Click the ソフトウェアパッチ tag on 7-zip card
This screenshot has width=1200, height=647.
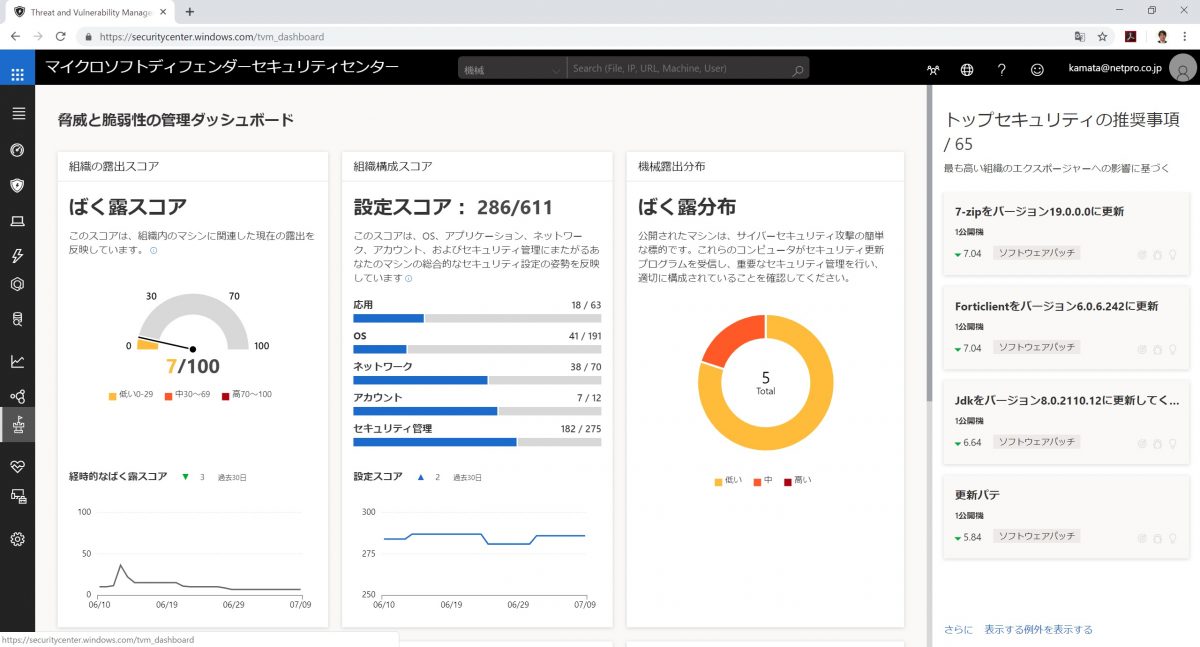(1036, 254)
